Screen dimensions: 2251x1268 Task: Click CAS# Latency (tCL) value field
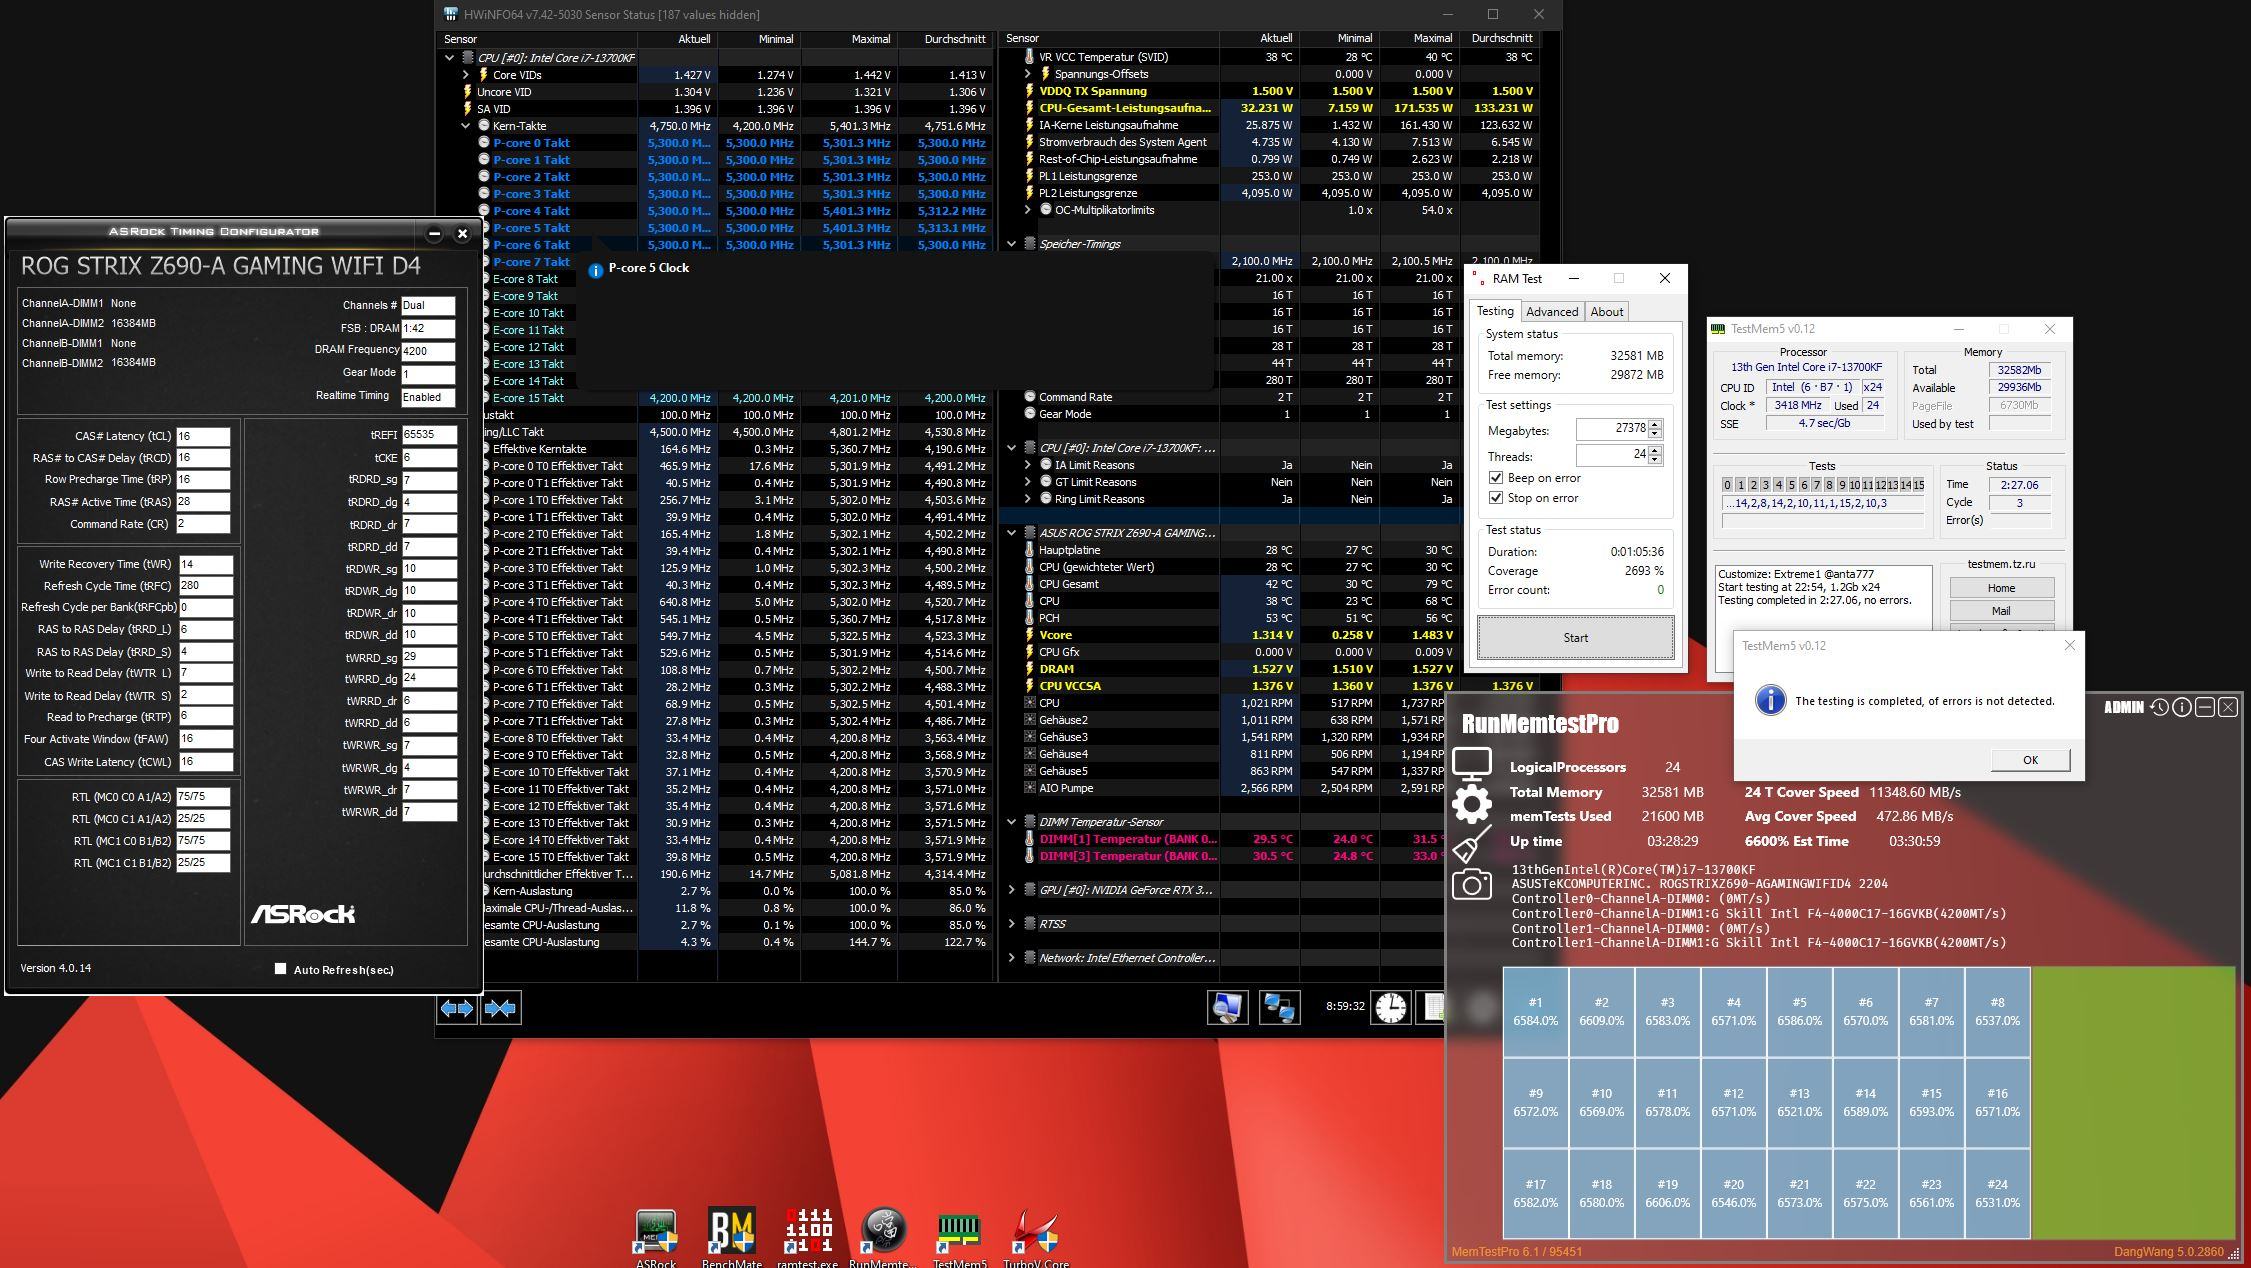tap(203, 436)
